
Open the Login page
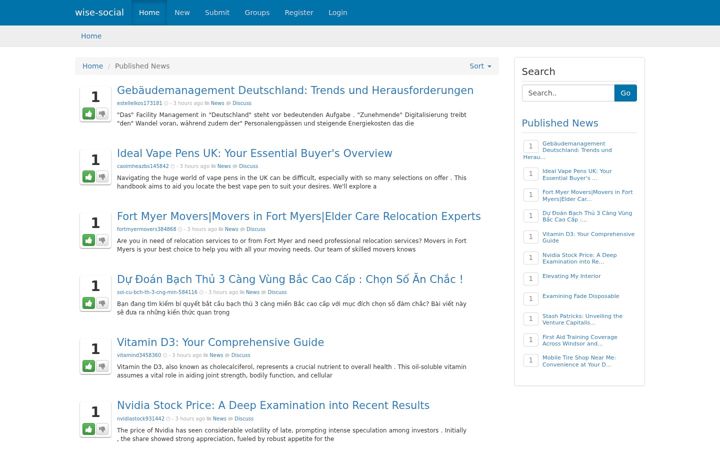338,12
